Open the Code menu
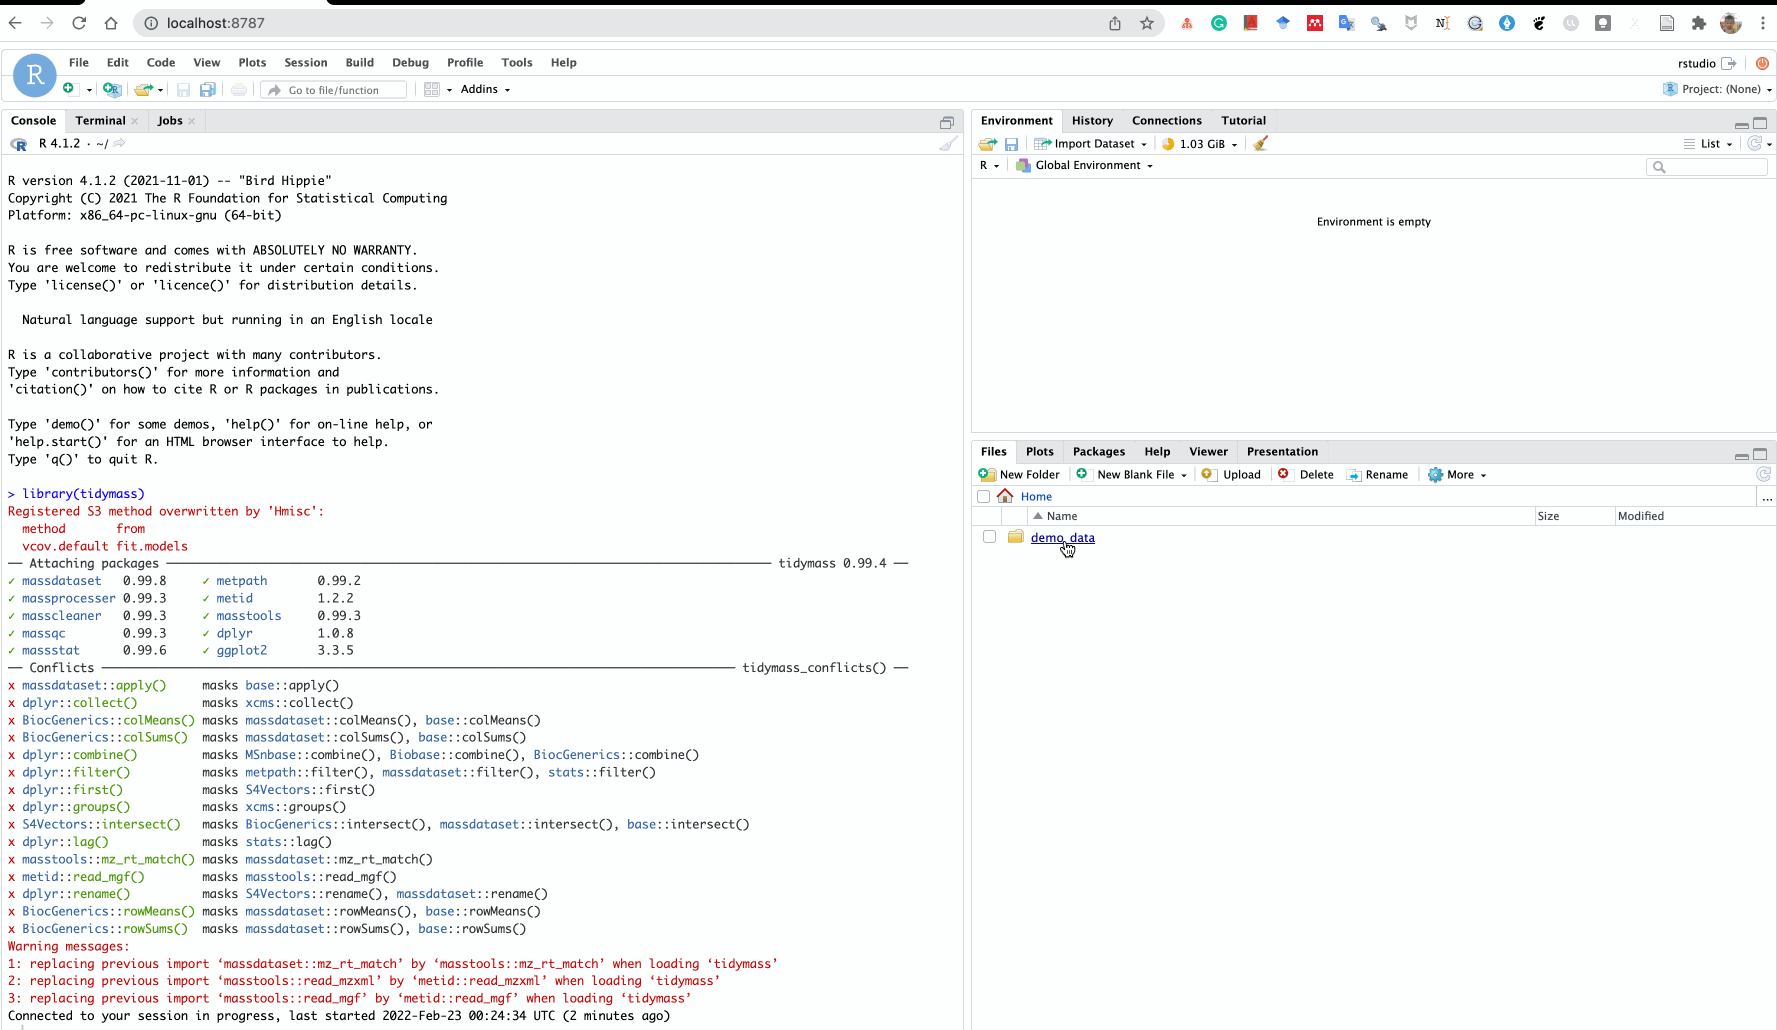Screen dimensions: 1777x1030 click(x=161, y=62)
